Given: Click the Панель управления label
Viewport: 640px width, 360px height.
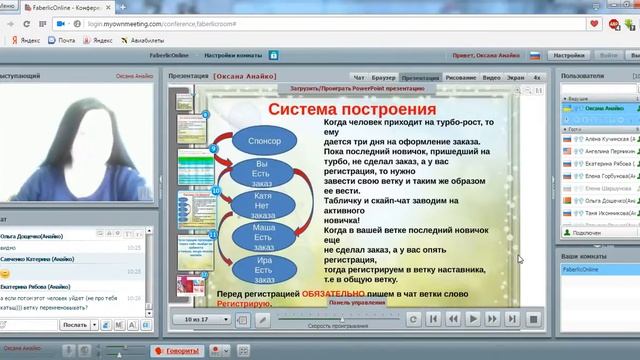Looking at the screenshot, I should click(x=357, y=303).
